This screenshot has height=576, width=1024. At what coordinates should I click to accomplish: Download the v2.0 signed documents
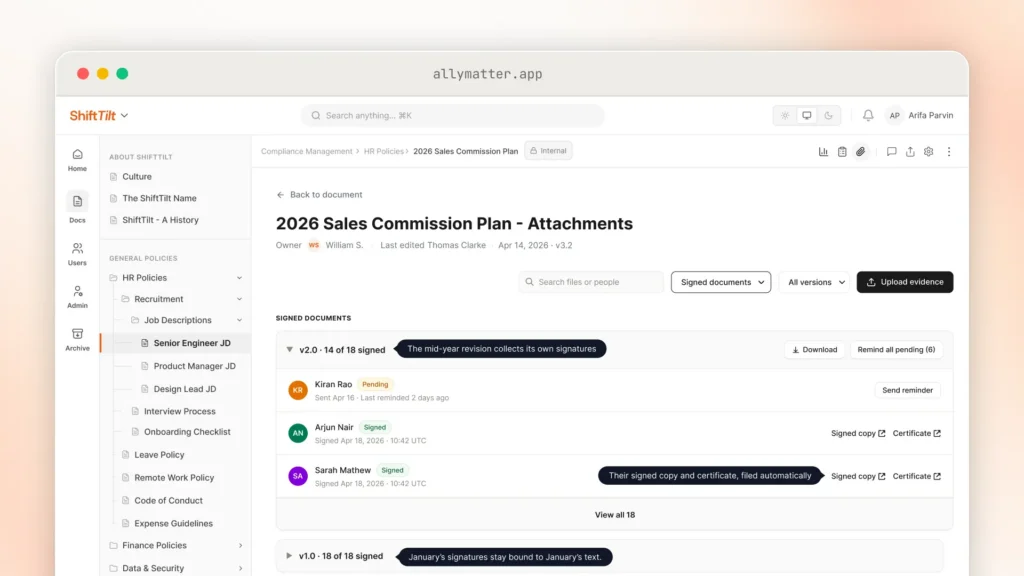814,349
